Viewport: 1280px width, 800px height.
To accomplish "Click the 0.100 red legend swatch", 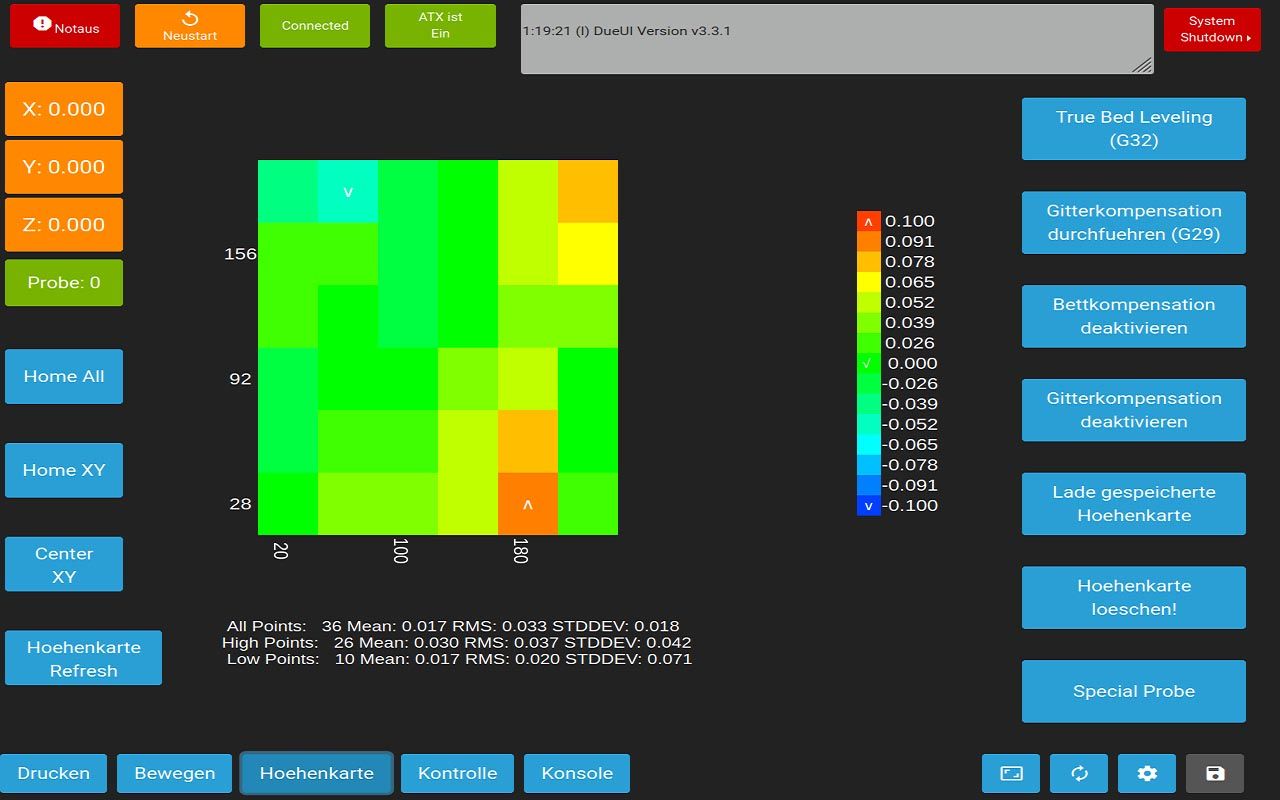I will (868, 221).
